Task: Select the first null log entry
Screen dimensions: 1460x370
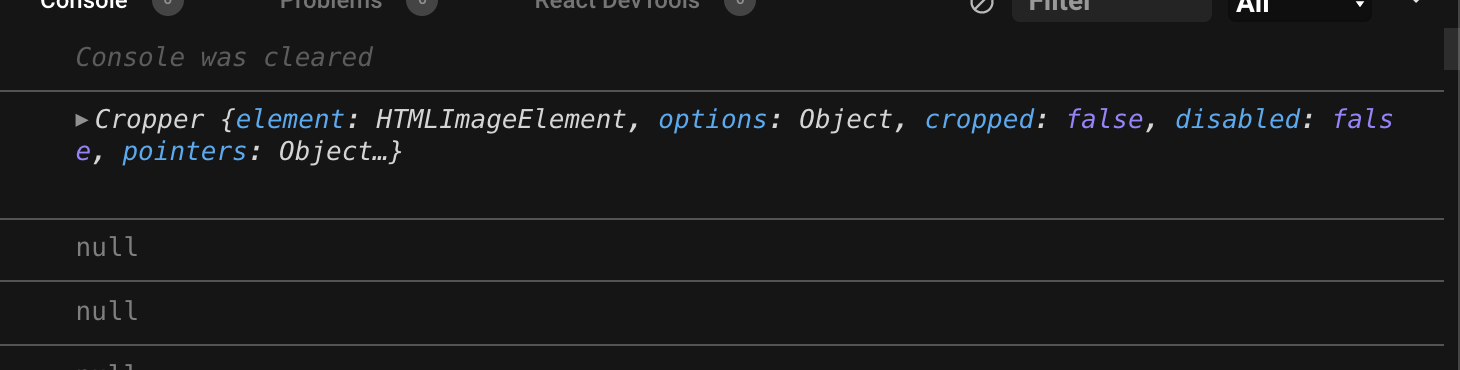Action: (722, 248)
